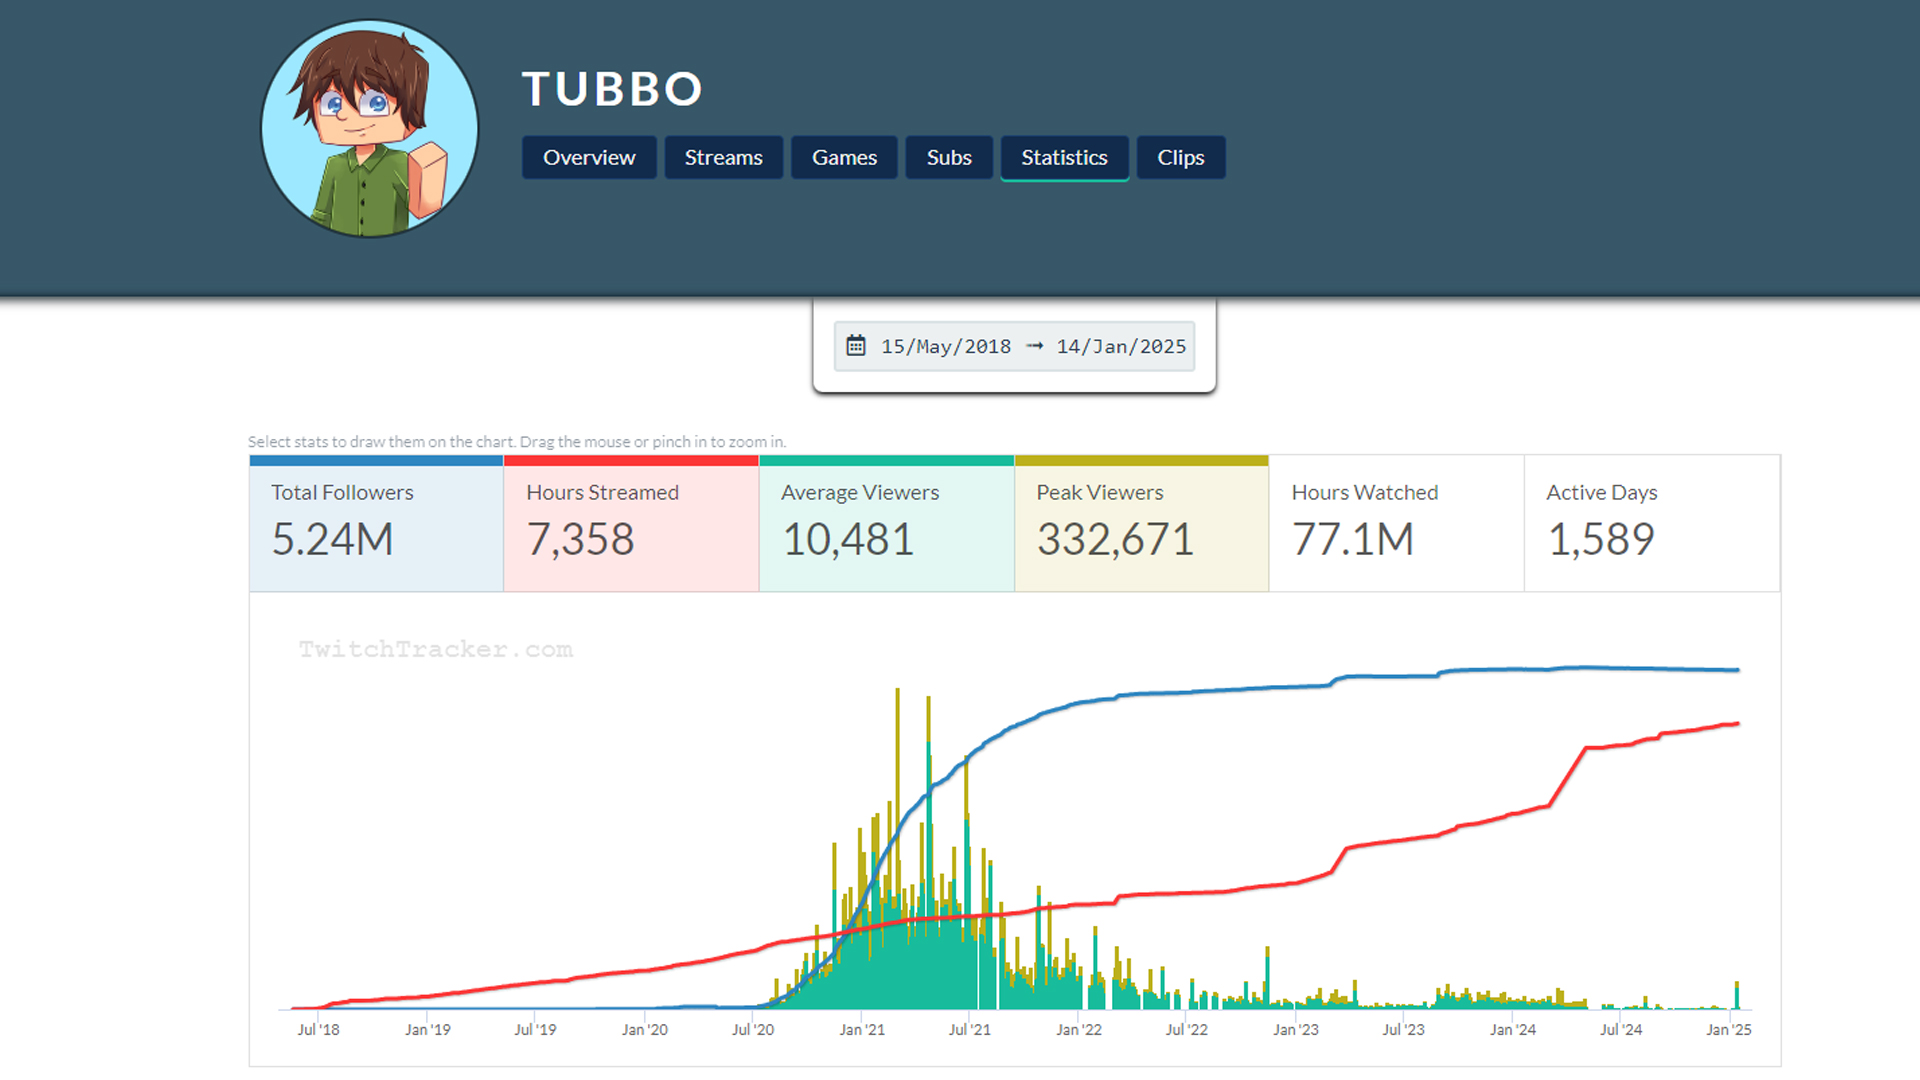Click the calendar icon in date range
1920x1080 pixels.
click(x=856, y=346)
